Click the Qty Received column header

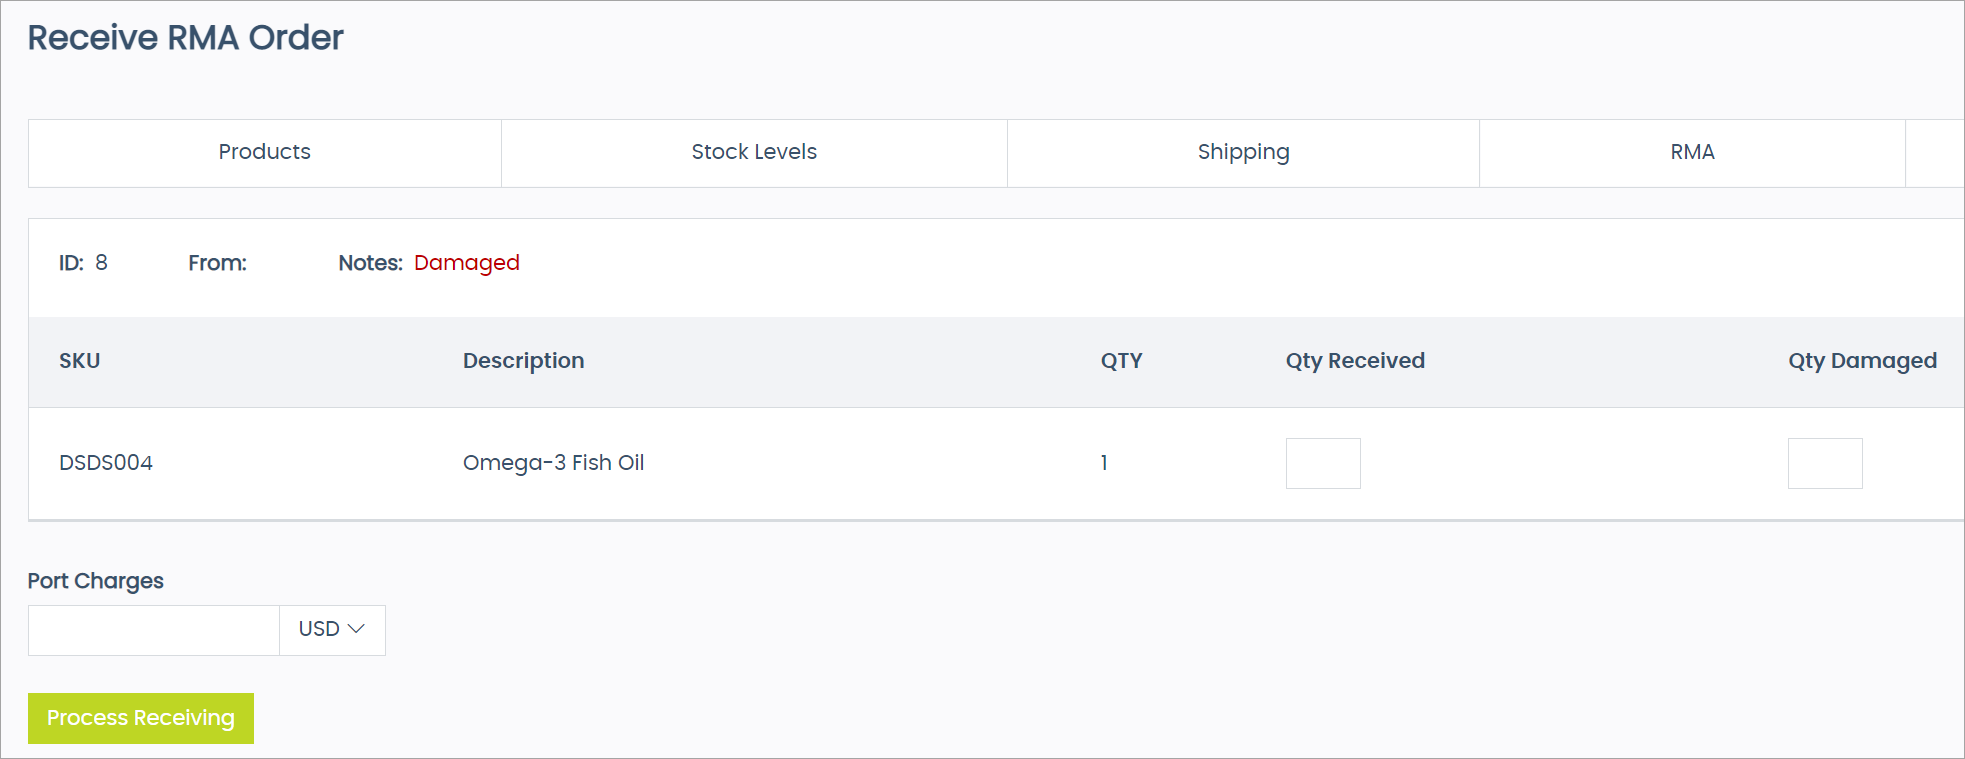(x=1355, y=361)
